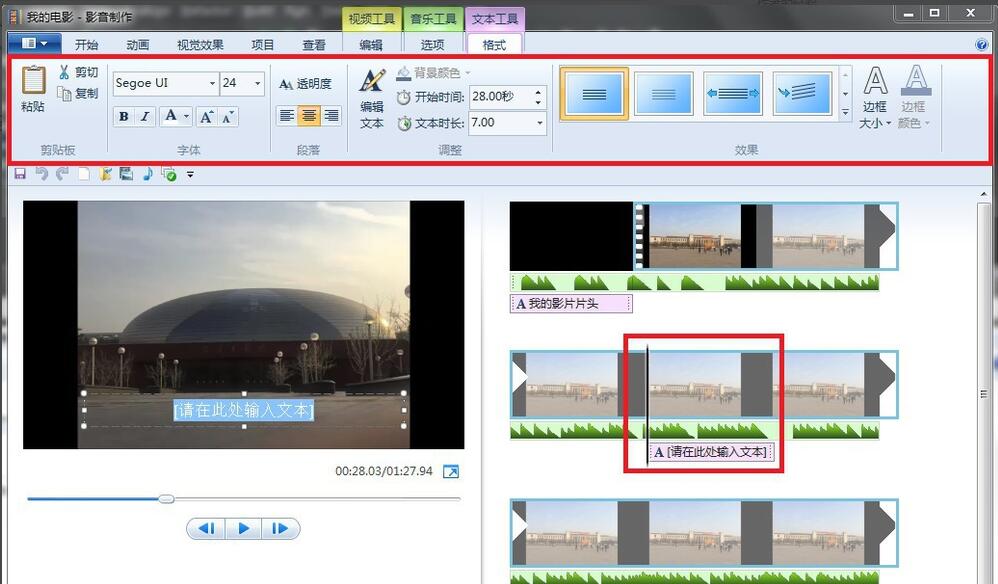
Task: Click the New project blank page icon
Action: [x=83, y=174]
